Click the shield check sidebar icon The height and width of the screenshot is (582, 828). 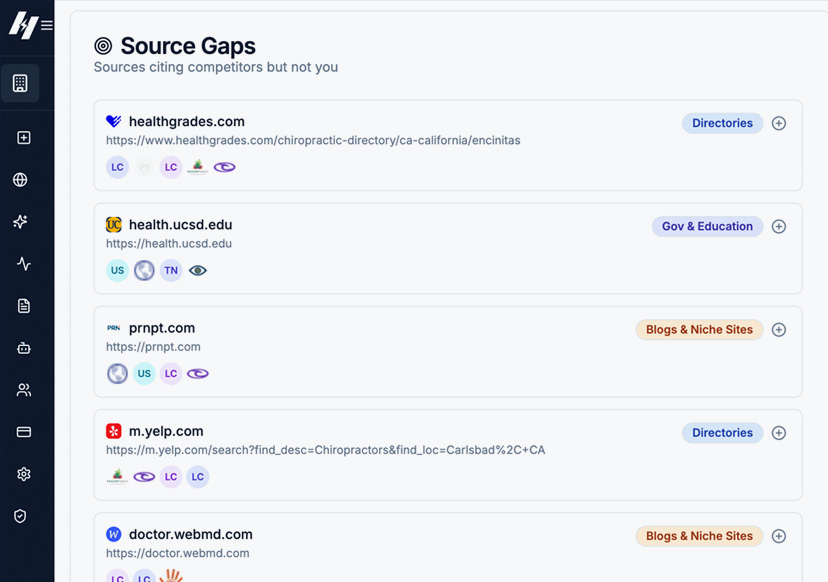tap(20, 516)
